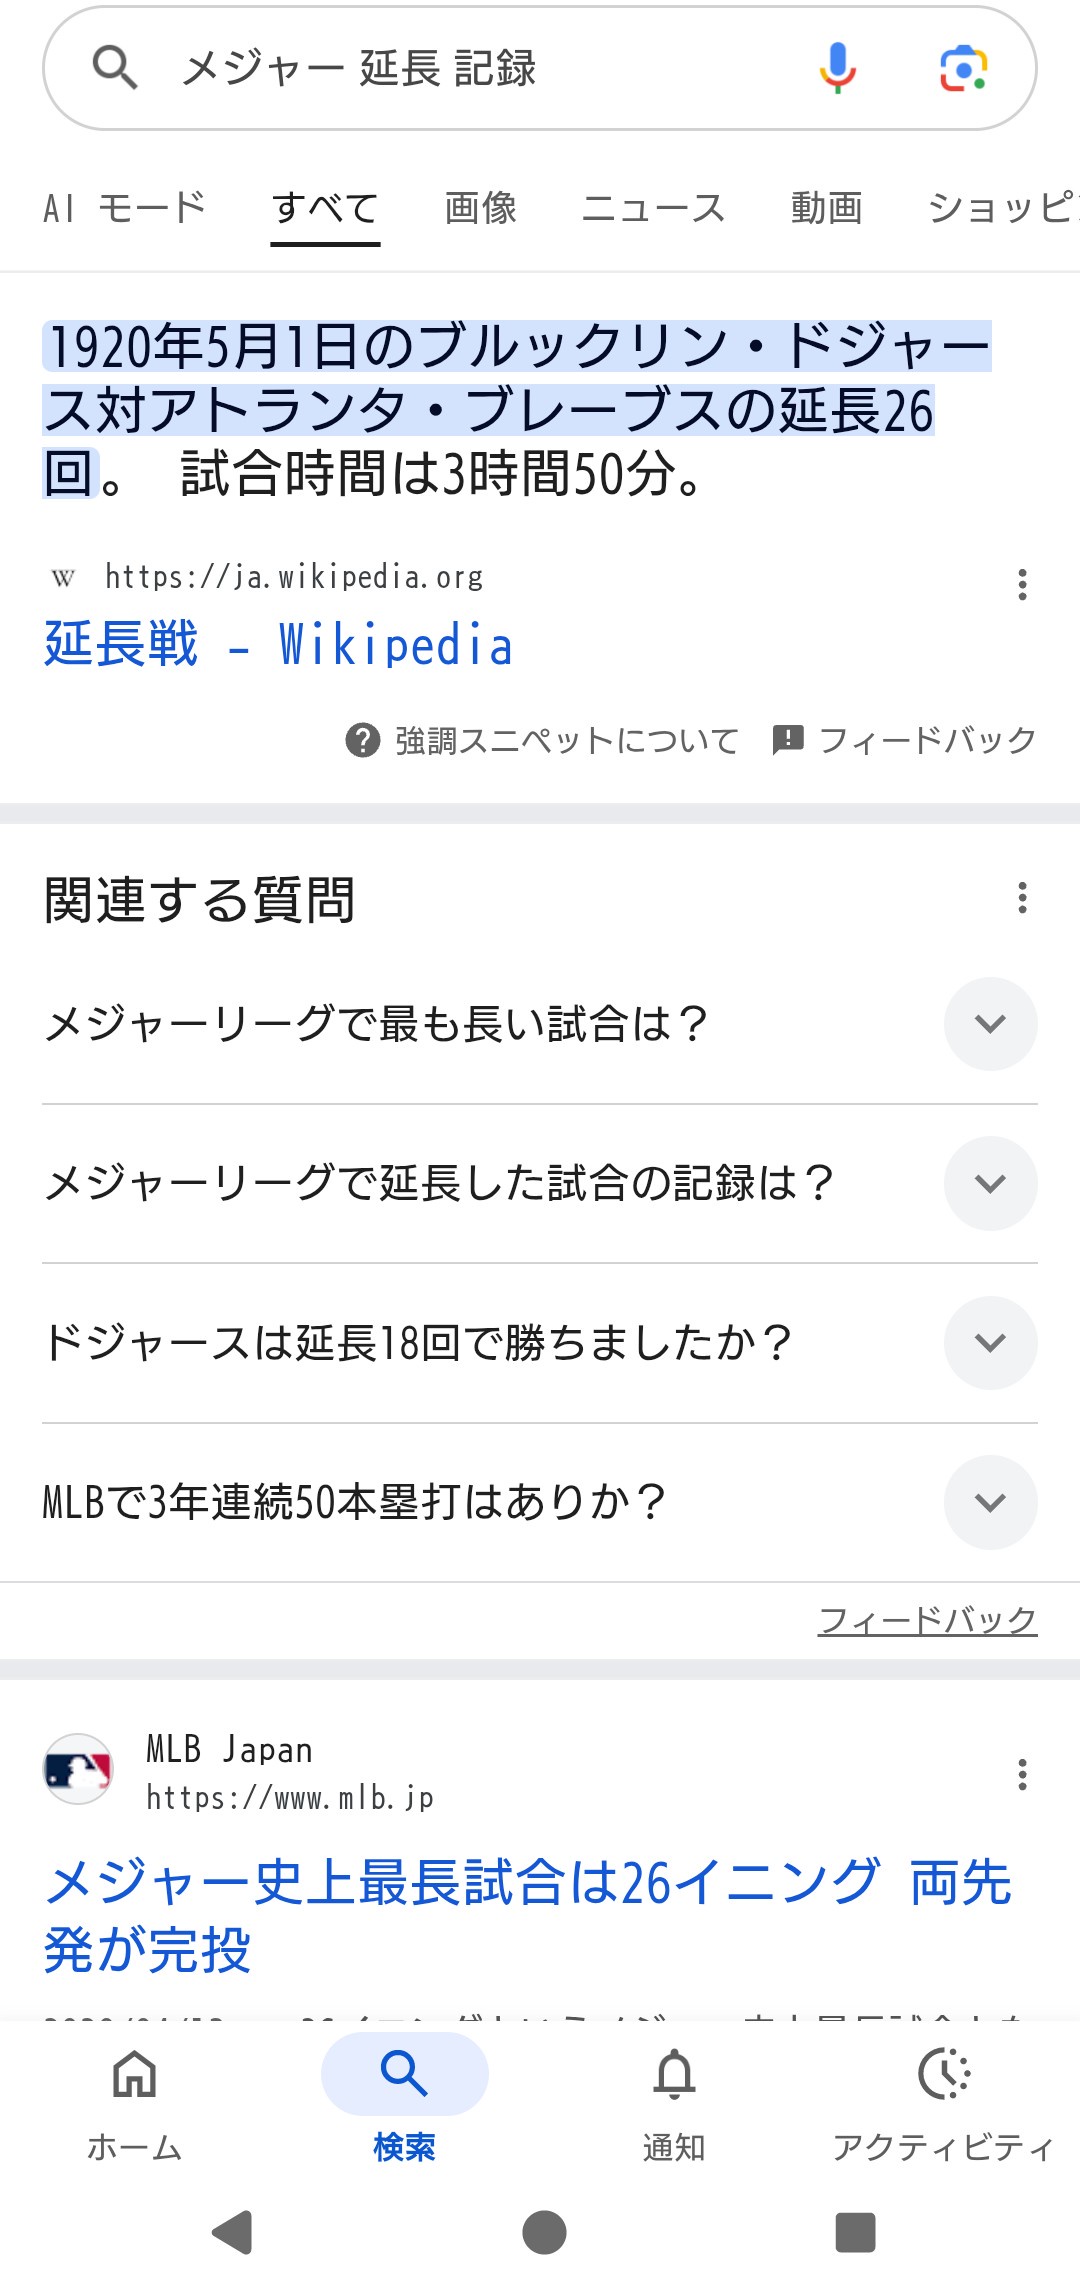Open Google Lens camera search
This screenshot has width=1080, height=2295.
[x=963, y=68]
